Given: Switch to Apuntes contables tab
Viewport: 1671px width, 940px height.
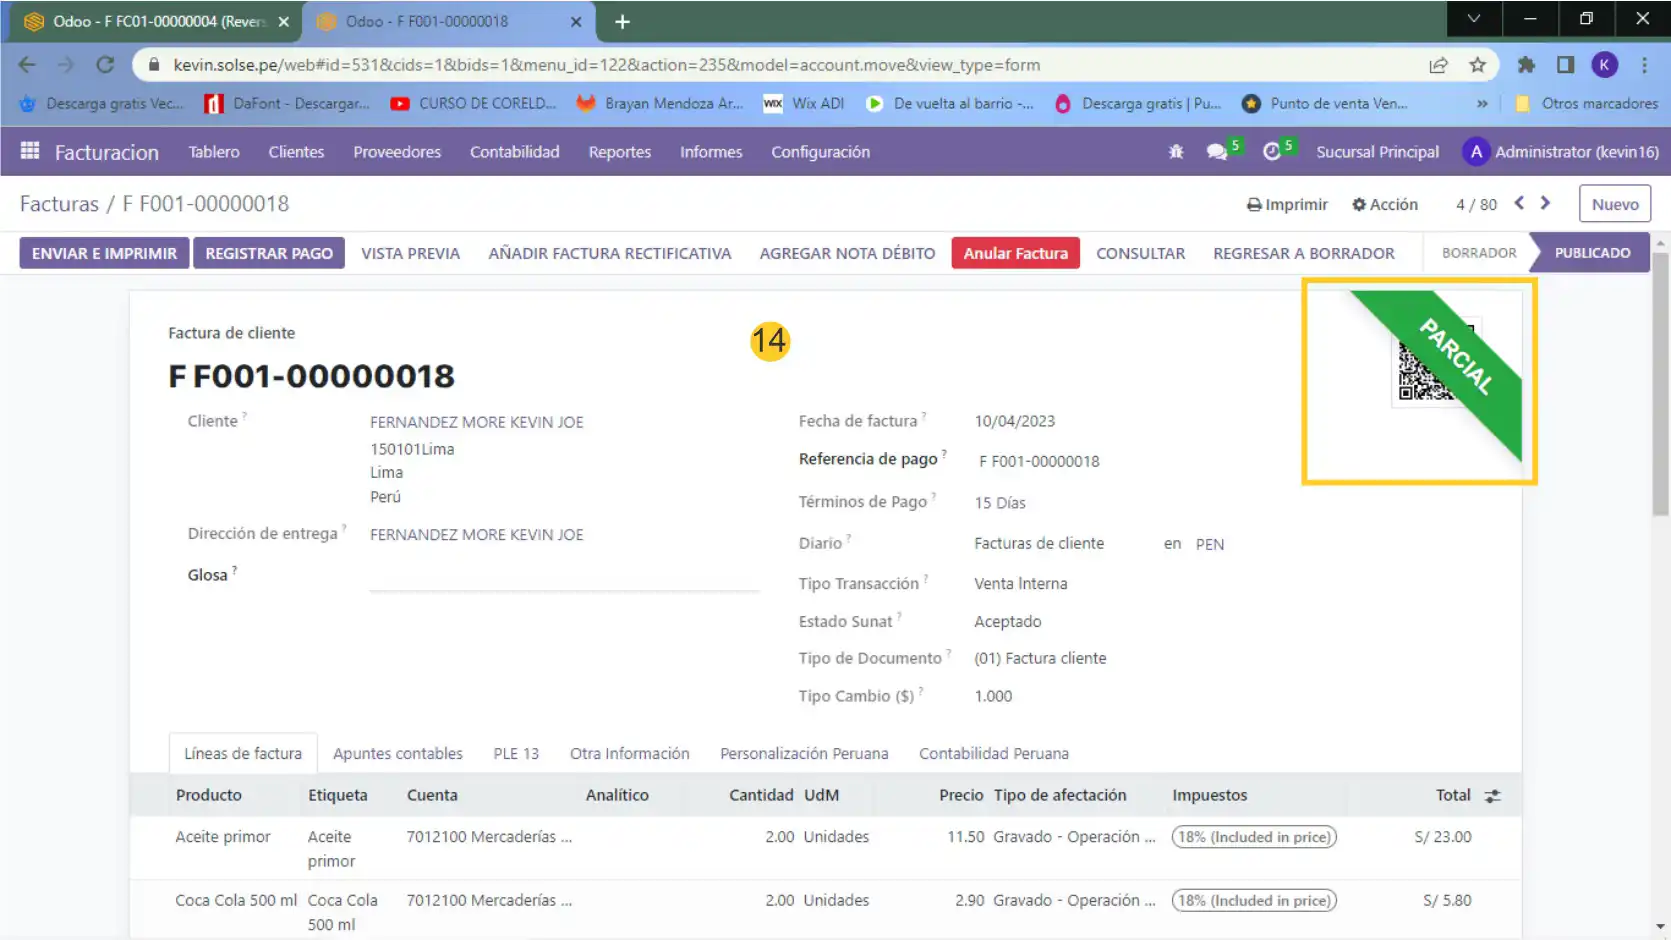Looking at the screenshot, I should pos(398,753).
